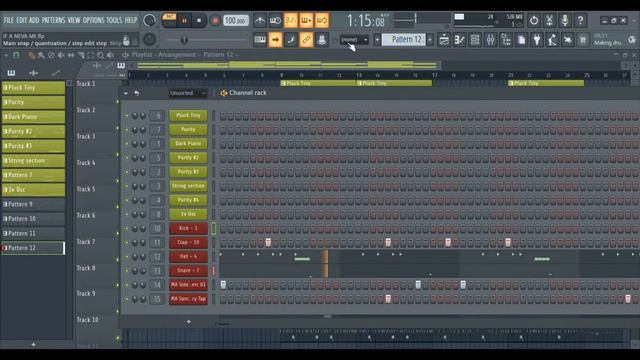Enable typing keyboard to piano icon
Screen dimensions: 640x360
point(260,40)
